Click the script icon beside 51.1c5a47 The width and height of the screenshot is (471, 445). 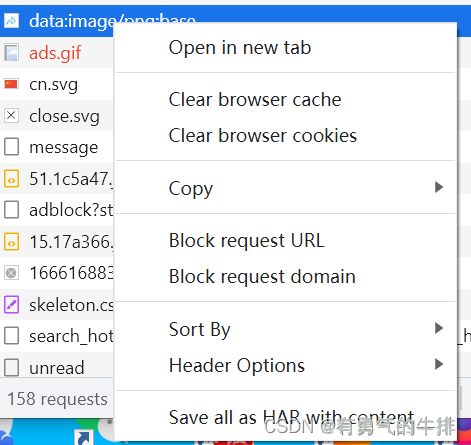point(11,179)
